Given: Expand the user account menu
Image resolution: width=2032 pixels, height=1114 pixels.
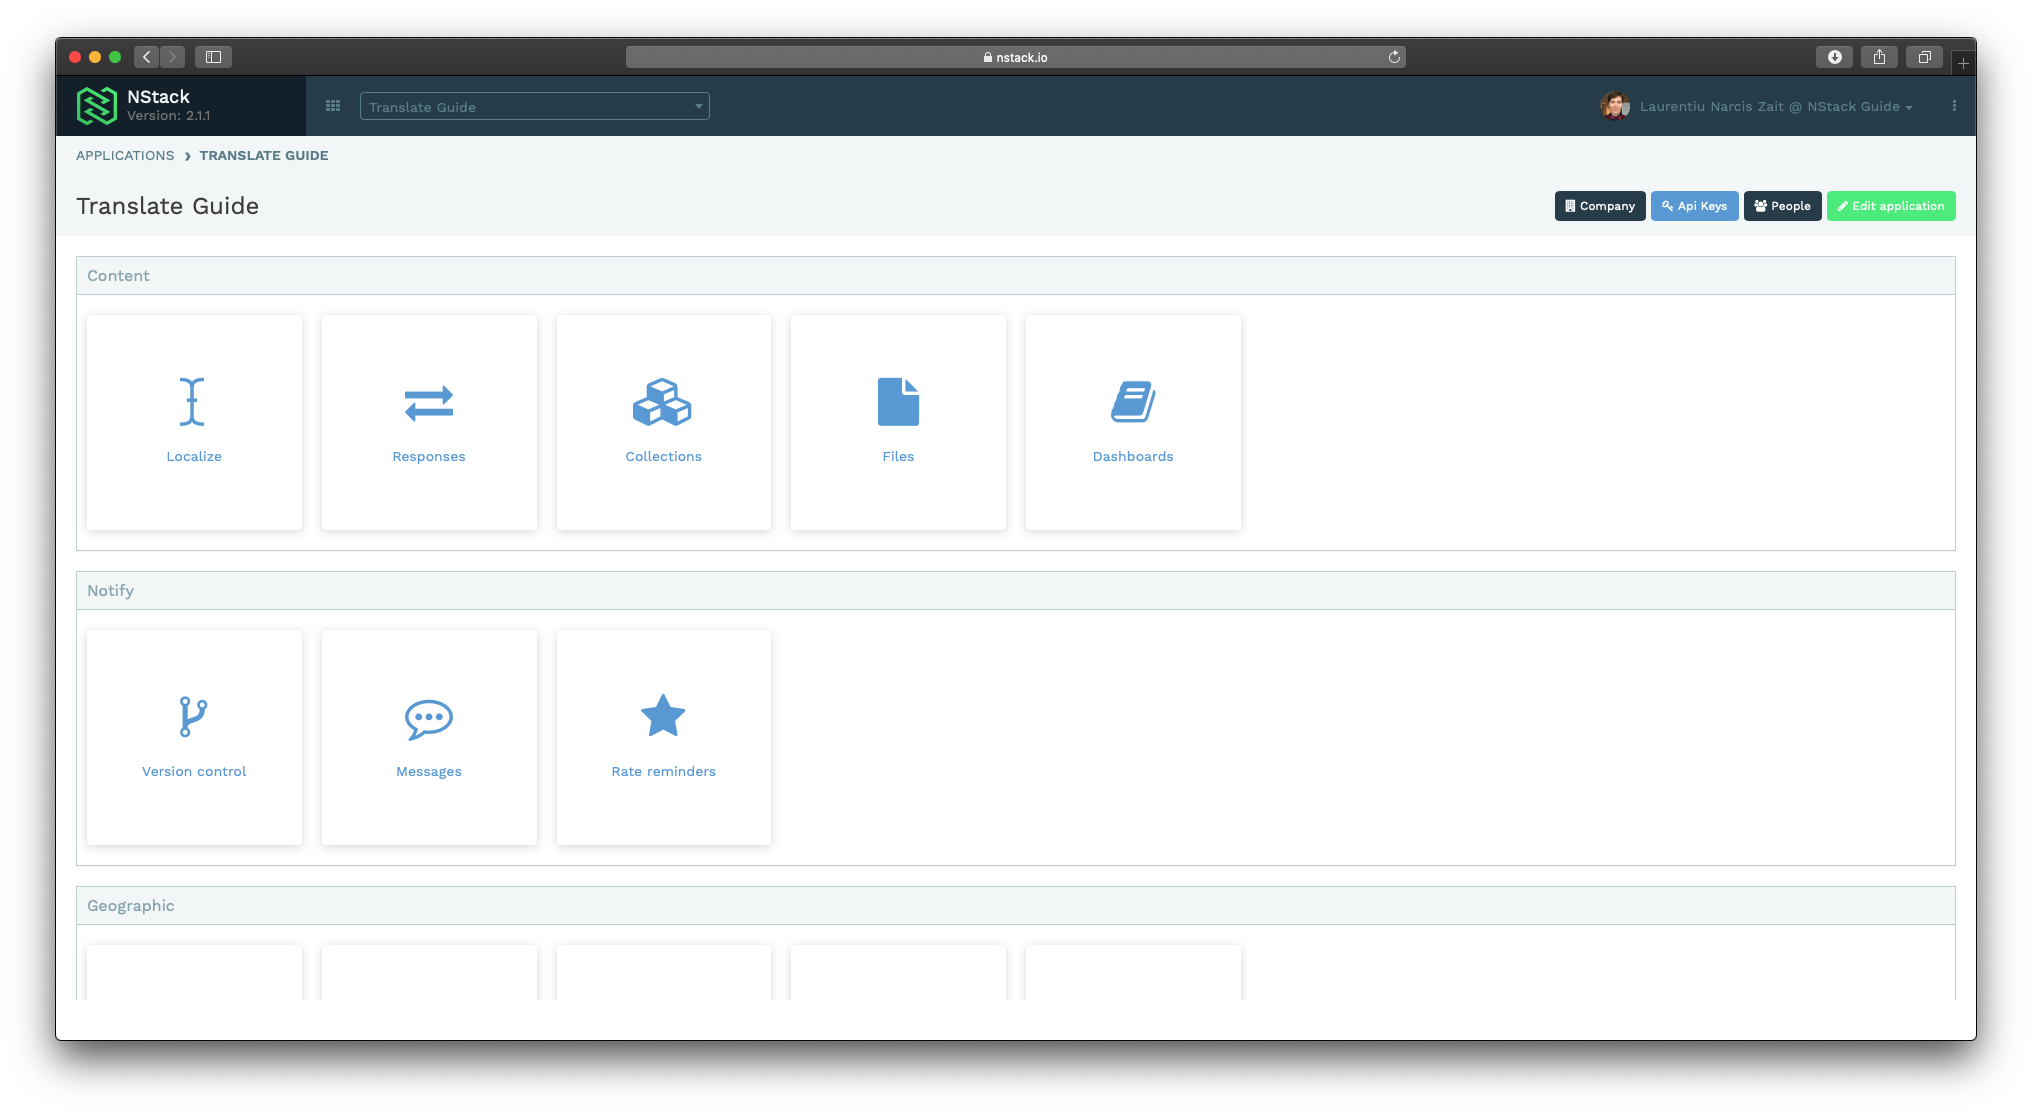Looking at the screenshot, I should [x=1910, y=106].
